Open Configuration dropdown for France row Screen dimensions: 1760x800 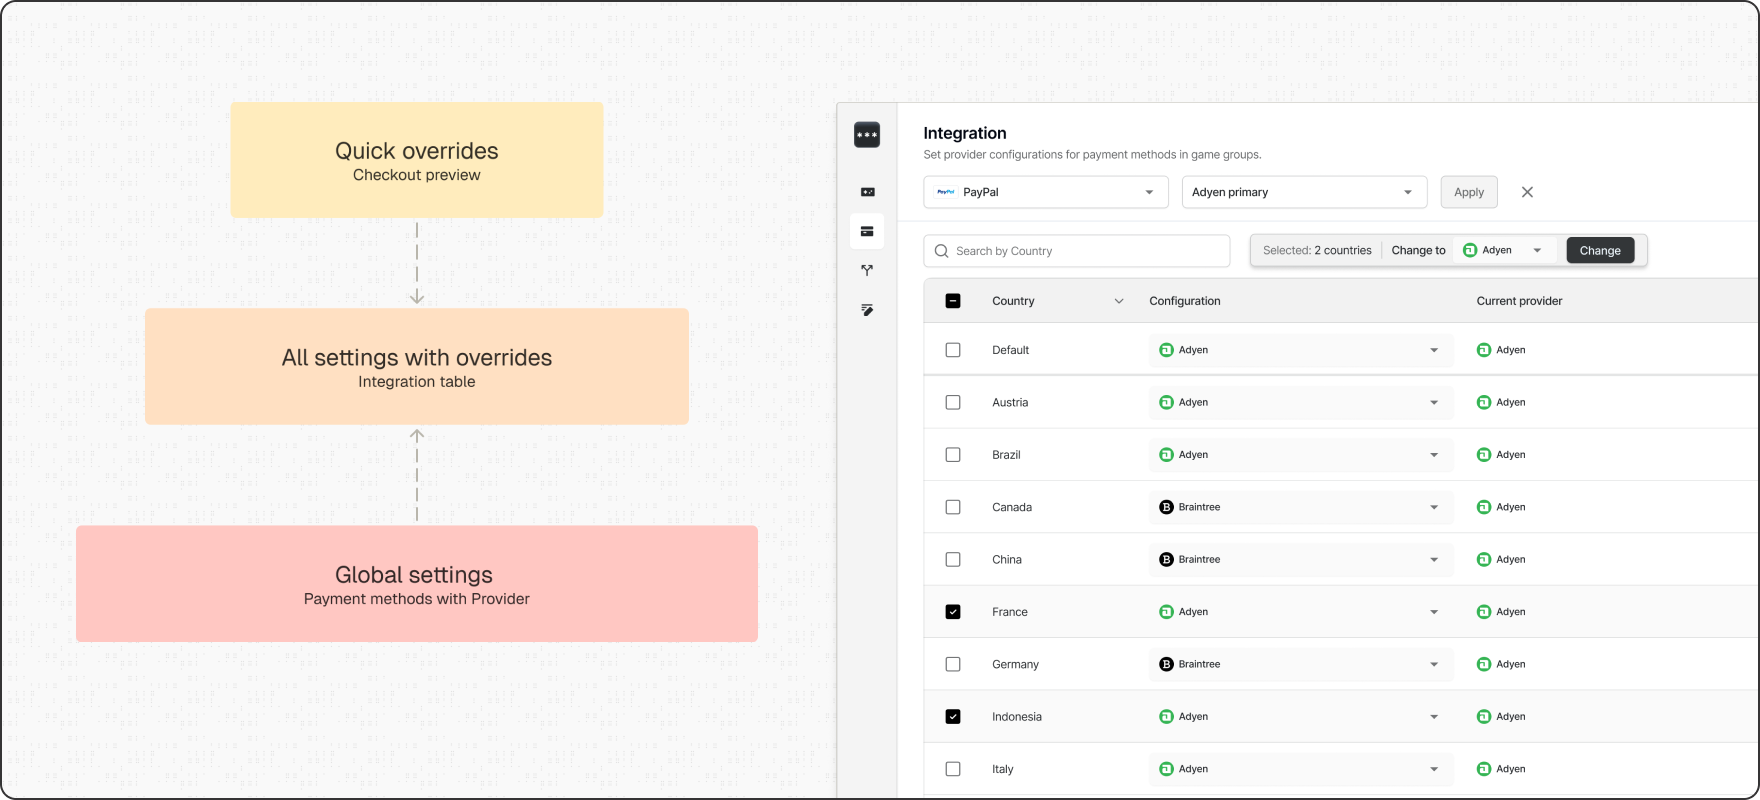(1301, 612)
